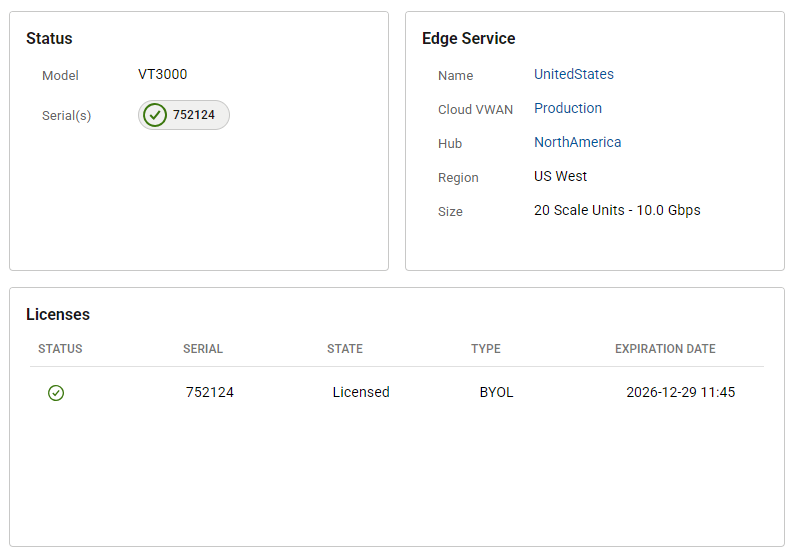Sort by the EXPIRATION DATE column header
793x553 pixels.
point(664,349)
